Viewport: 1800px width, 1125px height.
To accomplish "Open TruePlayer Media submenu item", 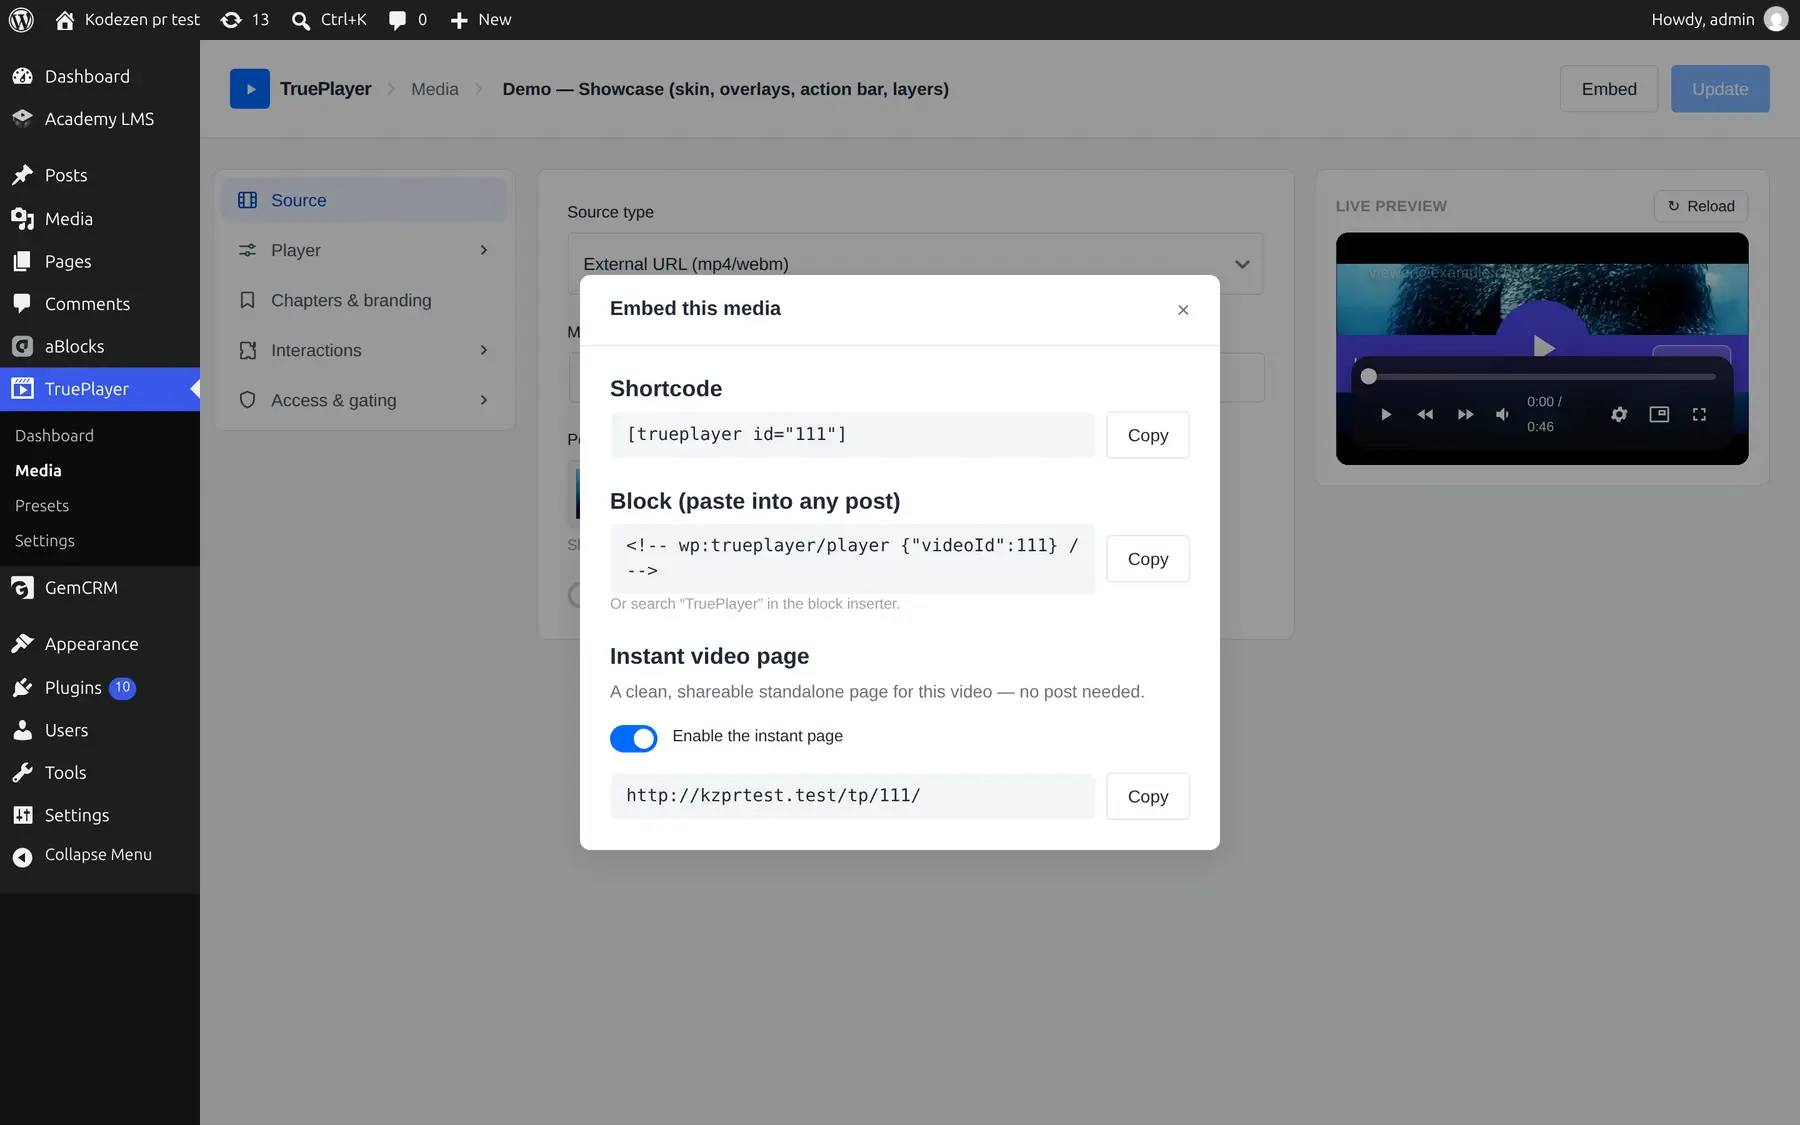I will [38, 471].
